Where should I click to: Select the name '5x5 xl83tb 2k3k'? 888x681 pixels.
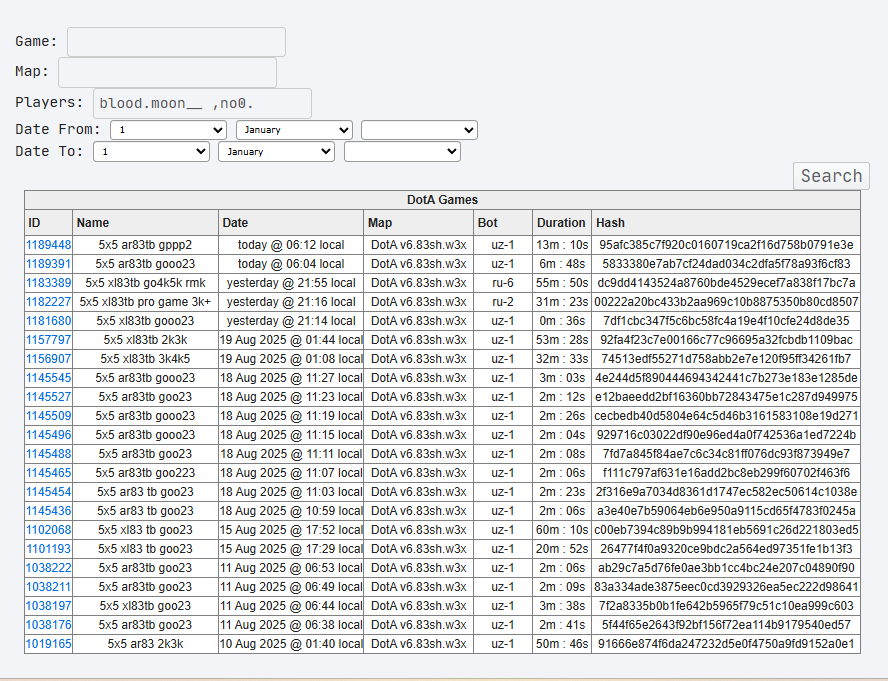click(x=146, y=340)
